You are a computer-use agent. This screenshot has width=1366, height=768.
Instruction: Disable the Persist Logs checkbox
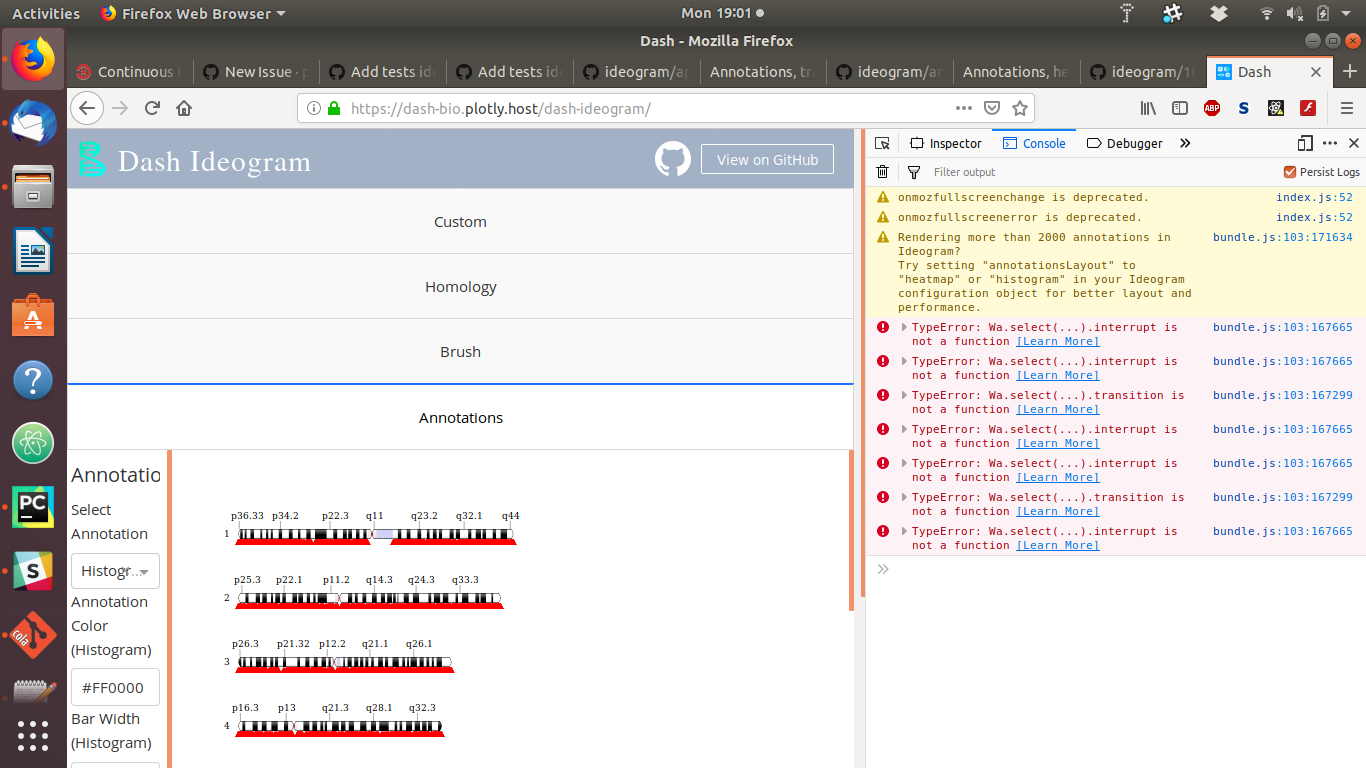pos(1289,171)
